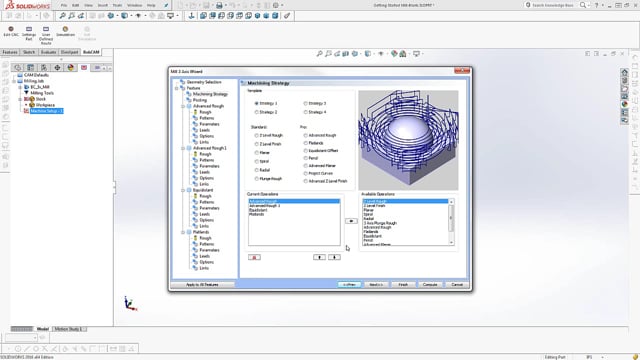Click the Available Operations scrollbar thumb
This screenshot has width=640, height=360.
tap(451, 218)
